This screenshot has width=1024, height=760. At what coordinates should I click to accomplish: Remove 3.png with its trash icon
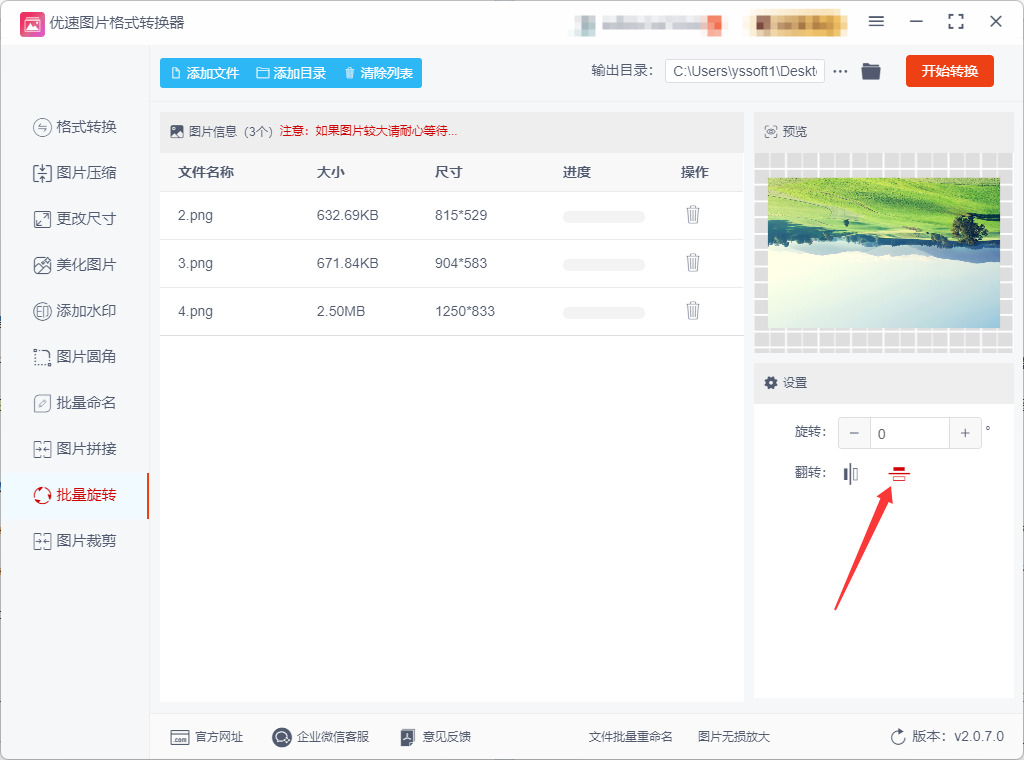tap(693, 262)
